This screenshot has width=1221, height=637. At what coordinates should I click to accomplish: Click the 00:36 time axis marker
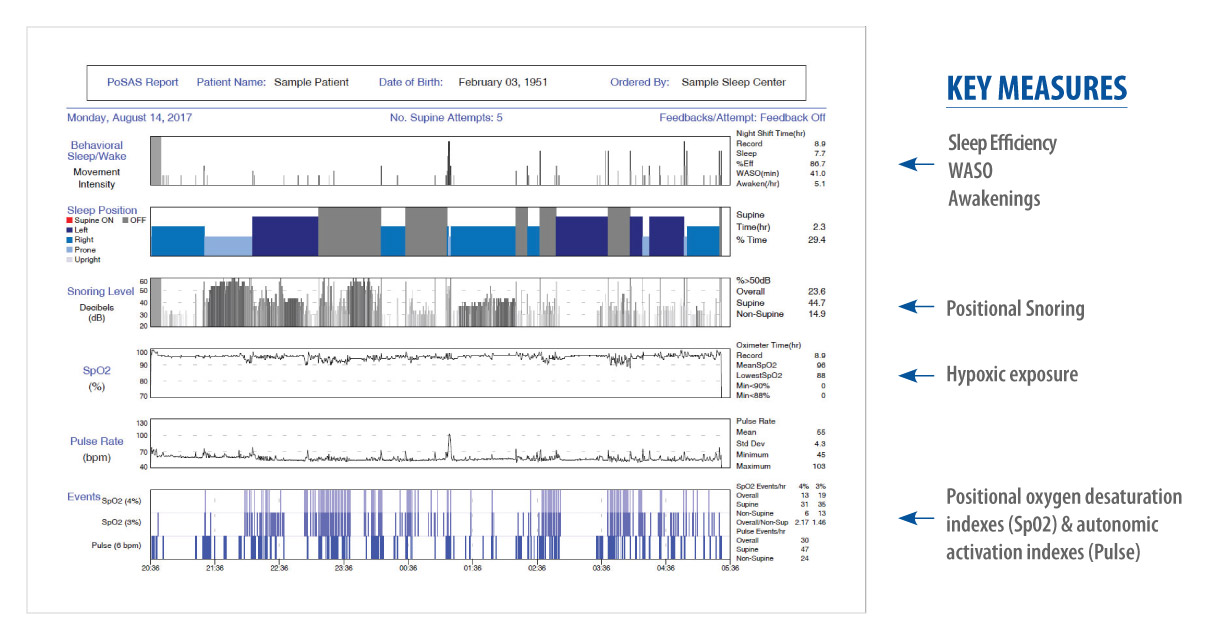[408, 568]
